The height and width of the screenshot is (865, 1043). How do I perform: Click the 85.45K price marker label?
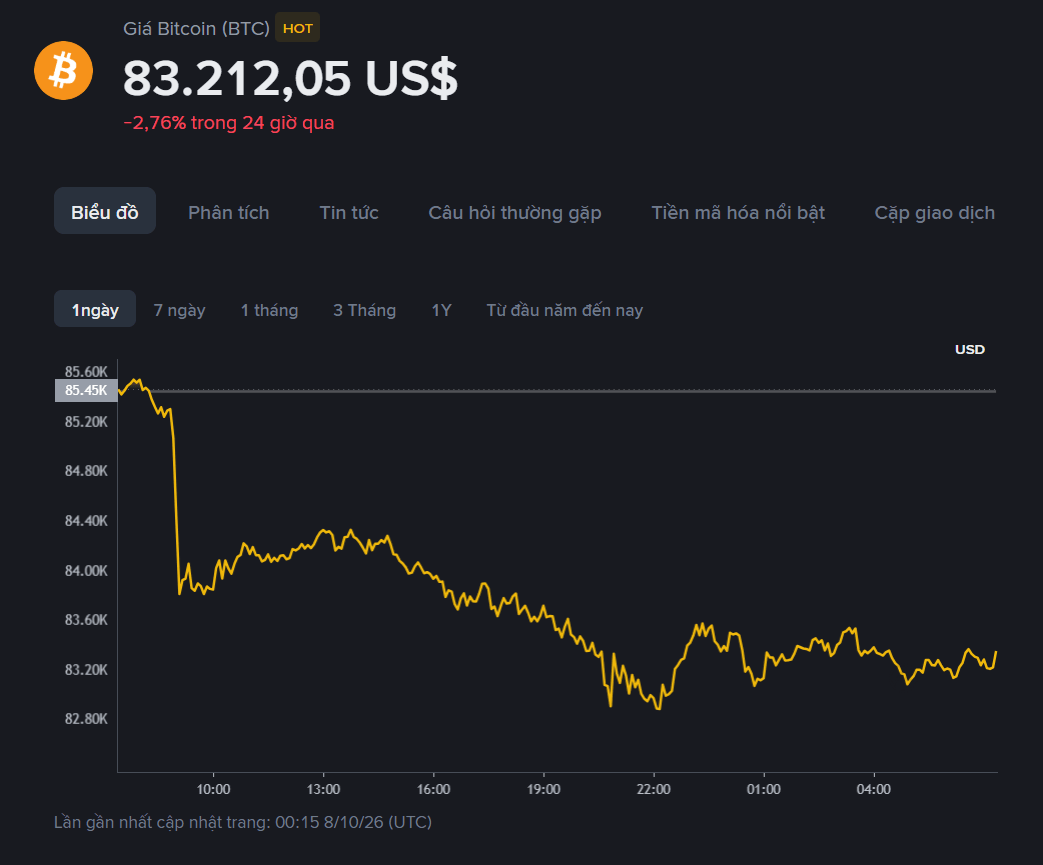[x=86, y=391]
